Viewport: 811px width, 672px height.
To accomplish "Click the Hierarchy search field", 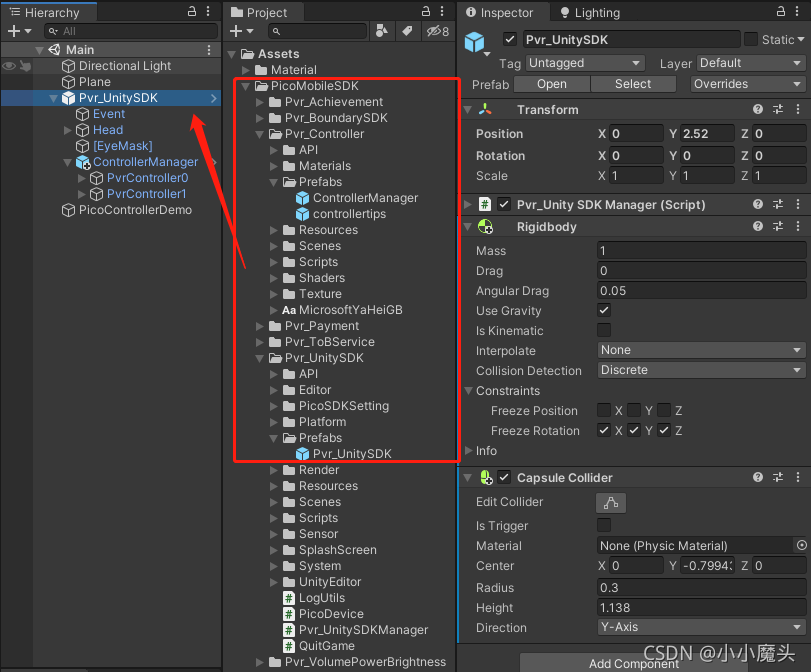I will pyautogui.click(x=131, y=31).
